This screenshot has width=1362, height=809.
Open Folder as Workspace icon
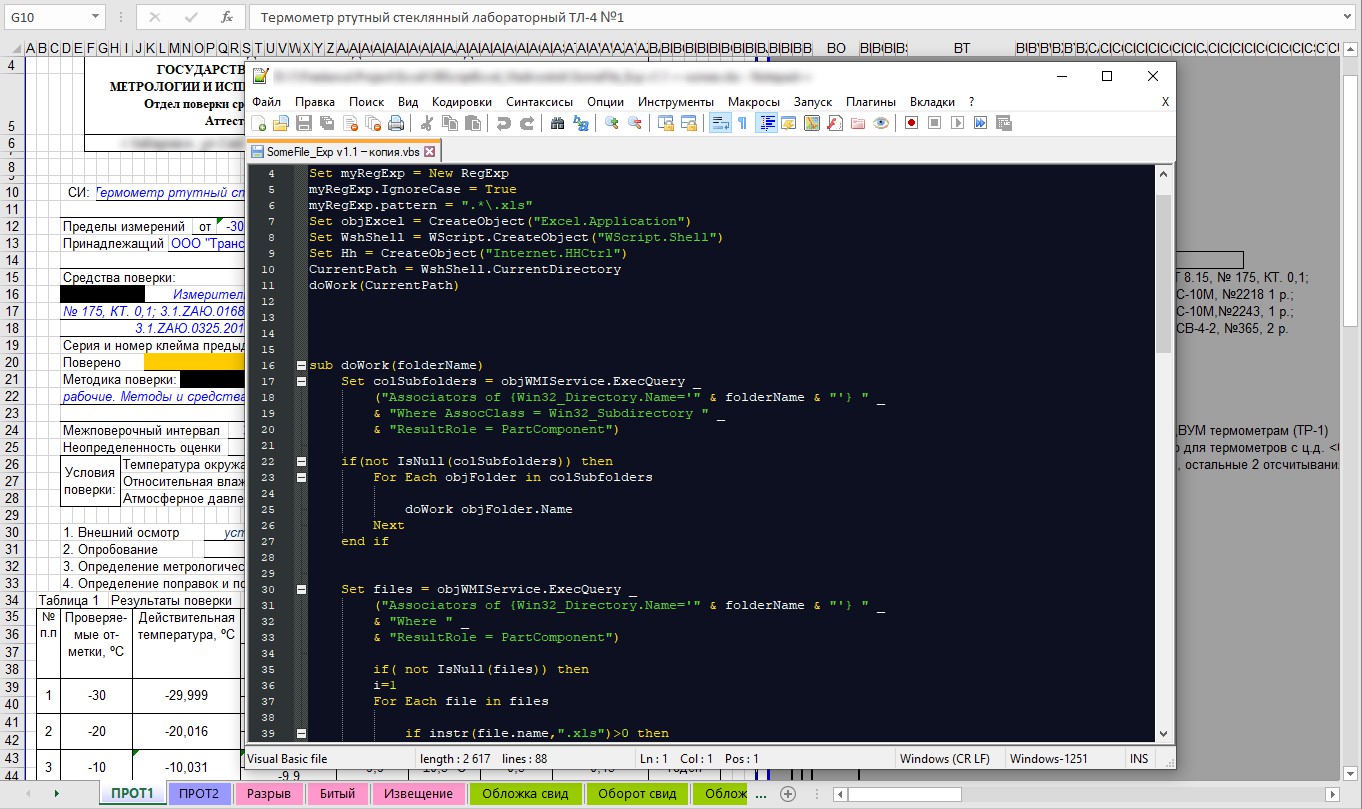click(858, 123)
